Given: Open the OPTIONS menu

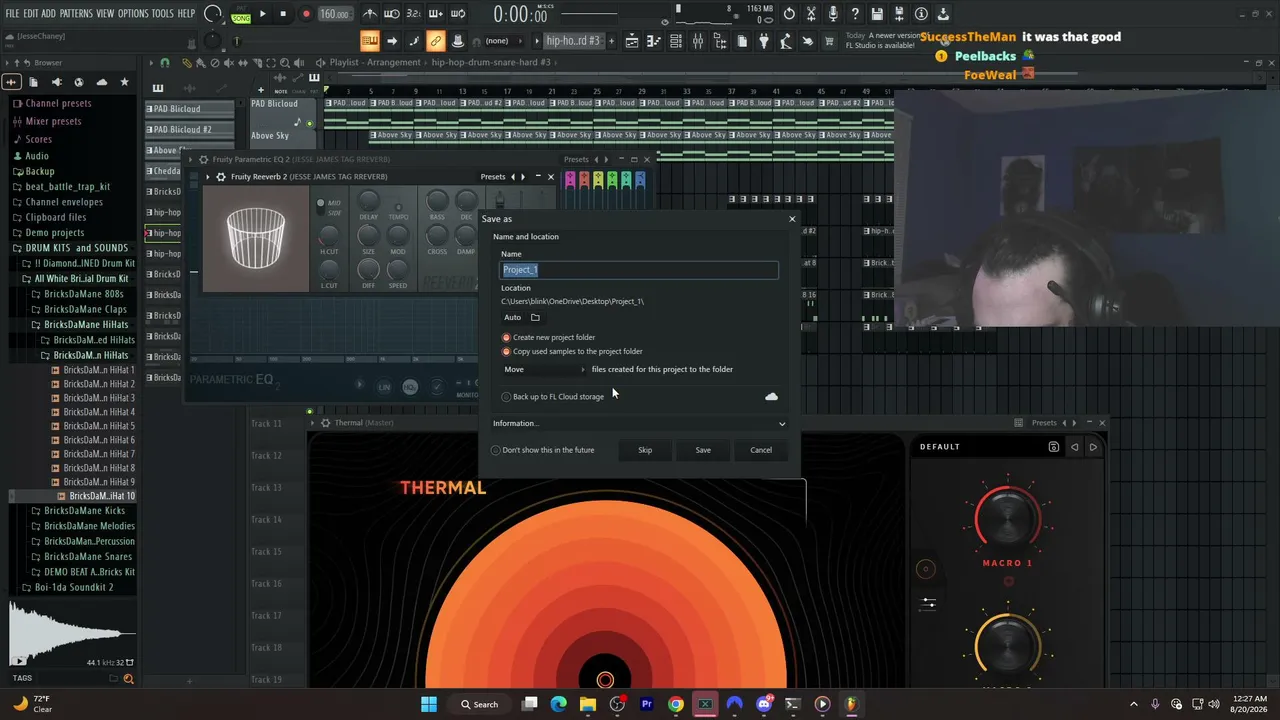Looking at the screenshot, I should point(133,14).
